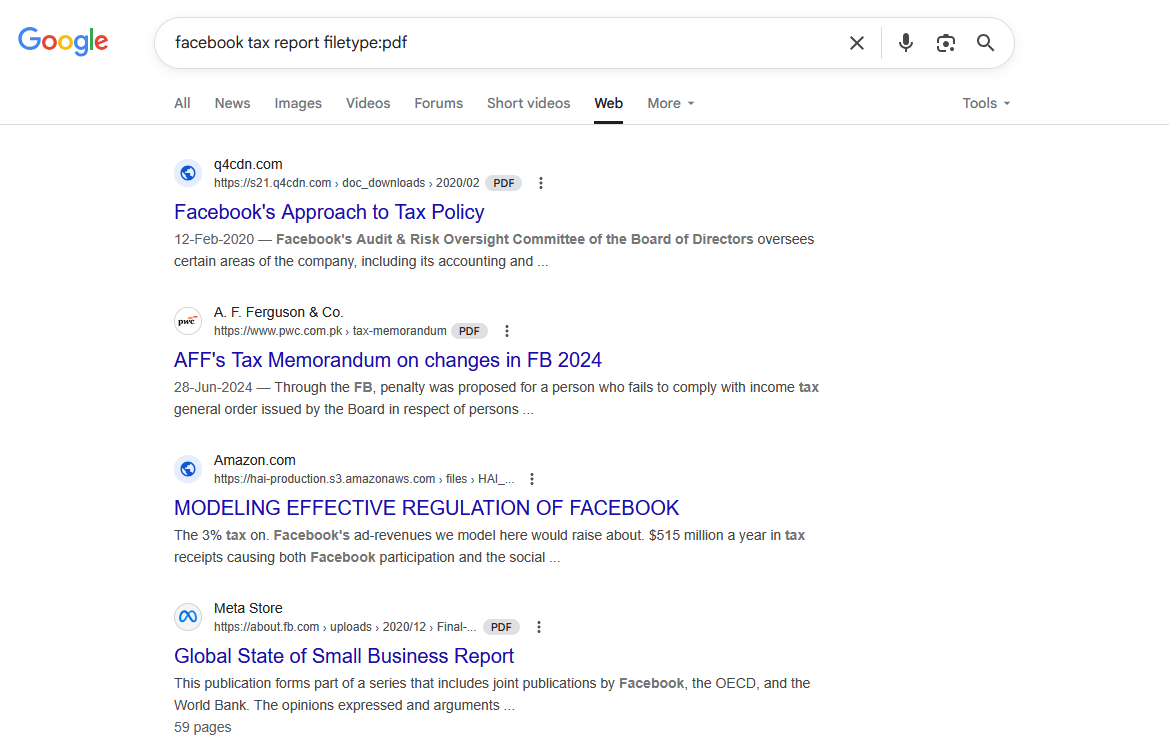Click the Meta Store favicon
The height and width of the screenshot is (739, 1169).
[188, 617]
